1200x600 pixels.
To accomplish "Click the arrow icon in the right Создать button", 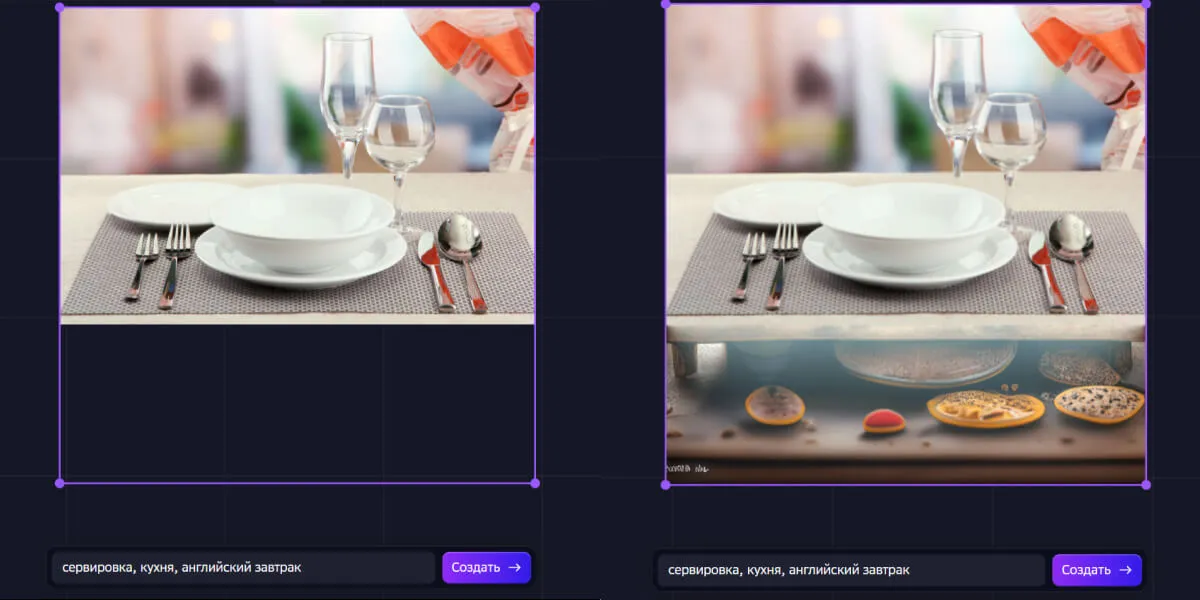I will 1125,570.
